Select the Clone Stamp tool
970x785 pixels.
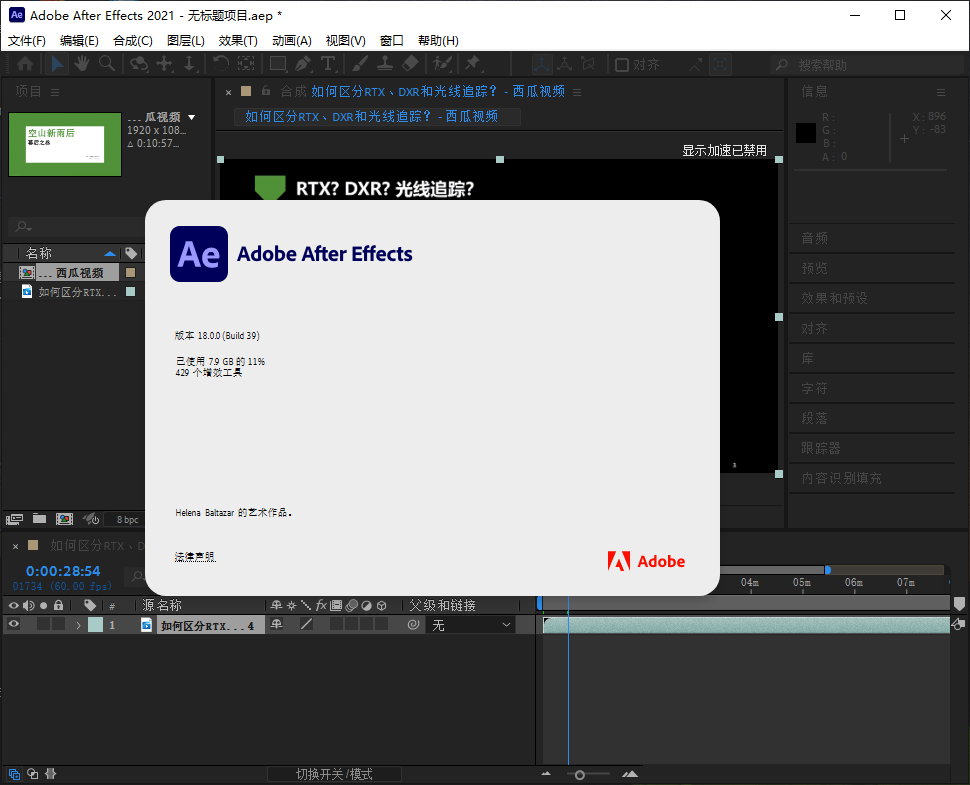[385, 64]
